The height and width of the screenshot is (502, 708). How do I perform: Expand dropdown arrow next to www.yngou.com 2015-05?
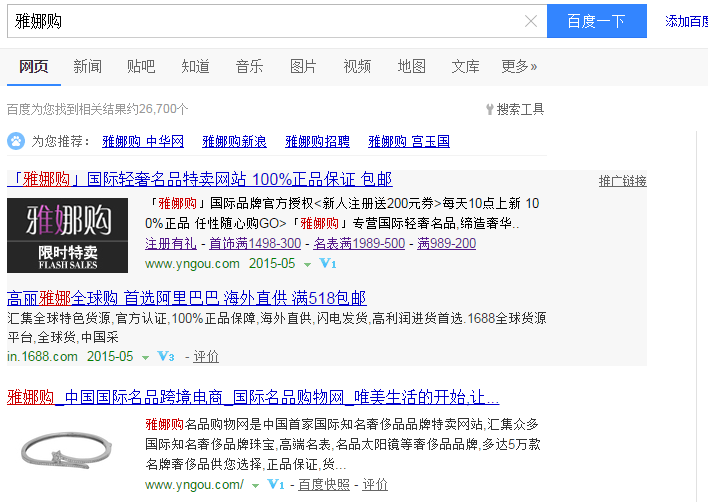point(308,265)
